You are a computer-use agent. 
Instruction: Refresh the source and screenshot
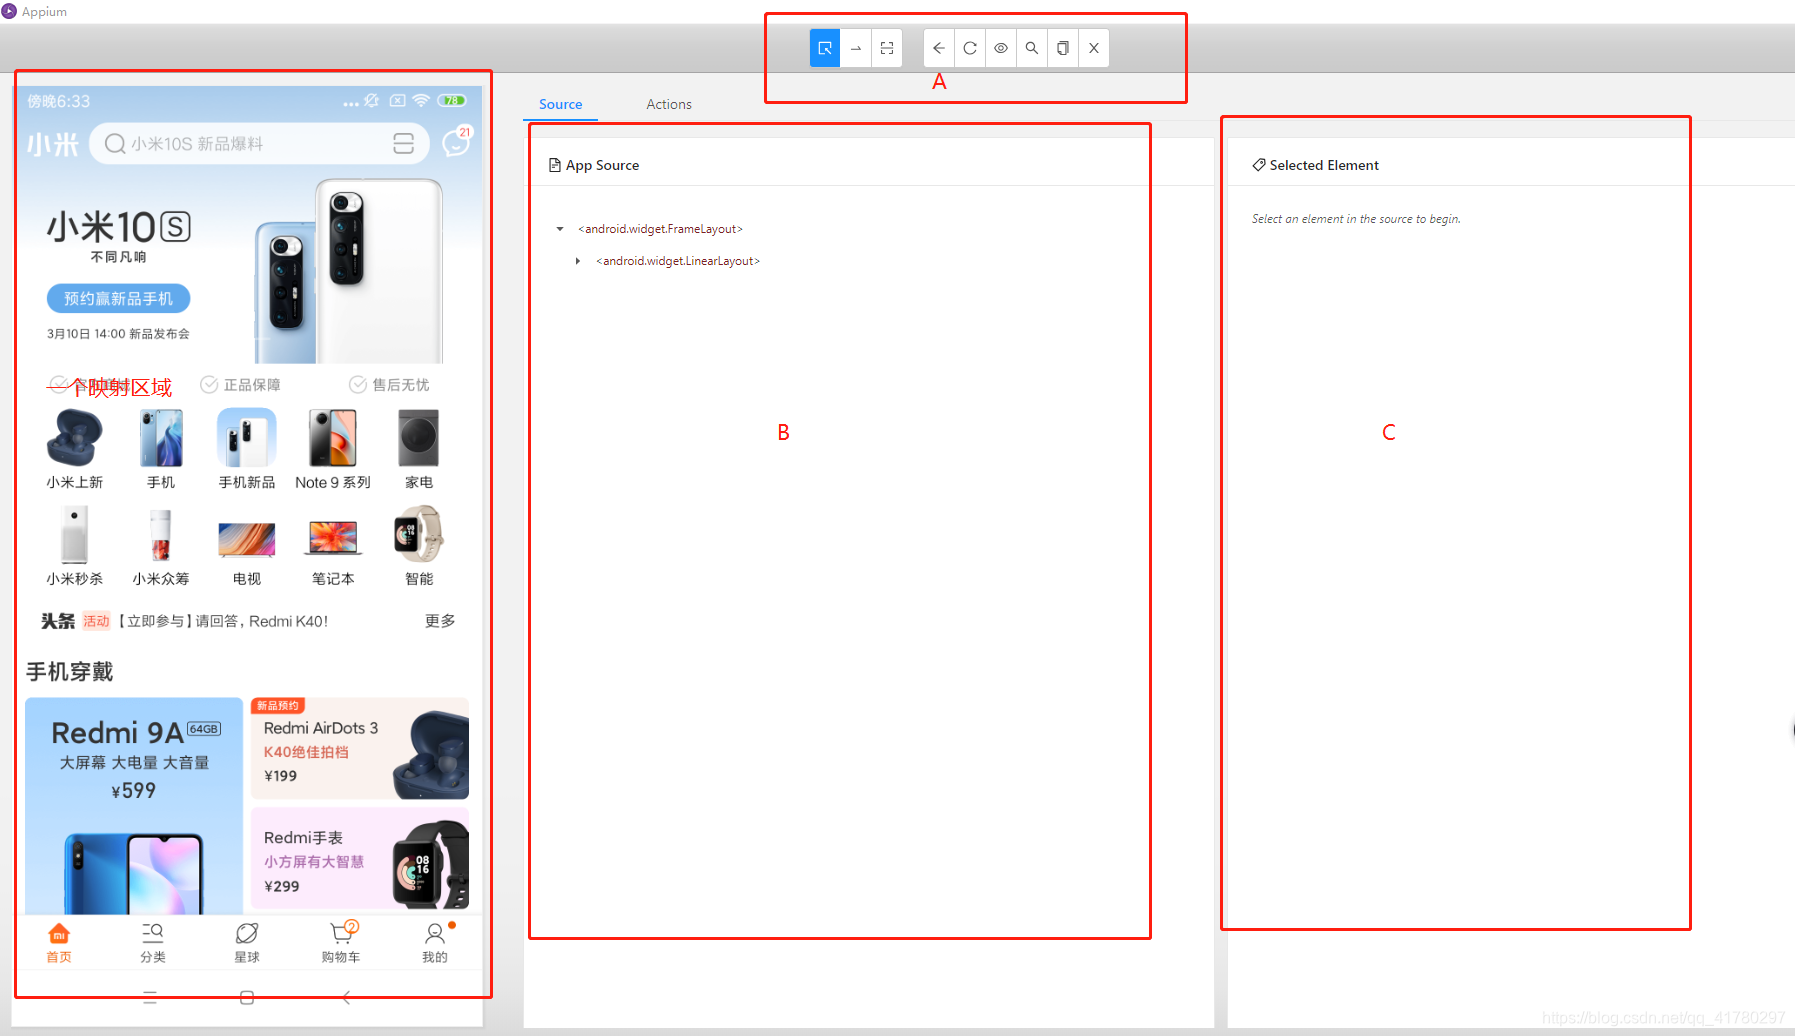970,48
